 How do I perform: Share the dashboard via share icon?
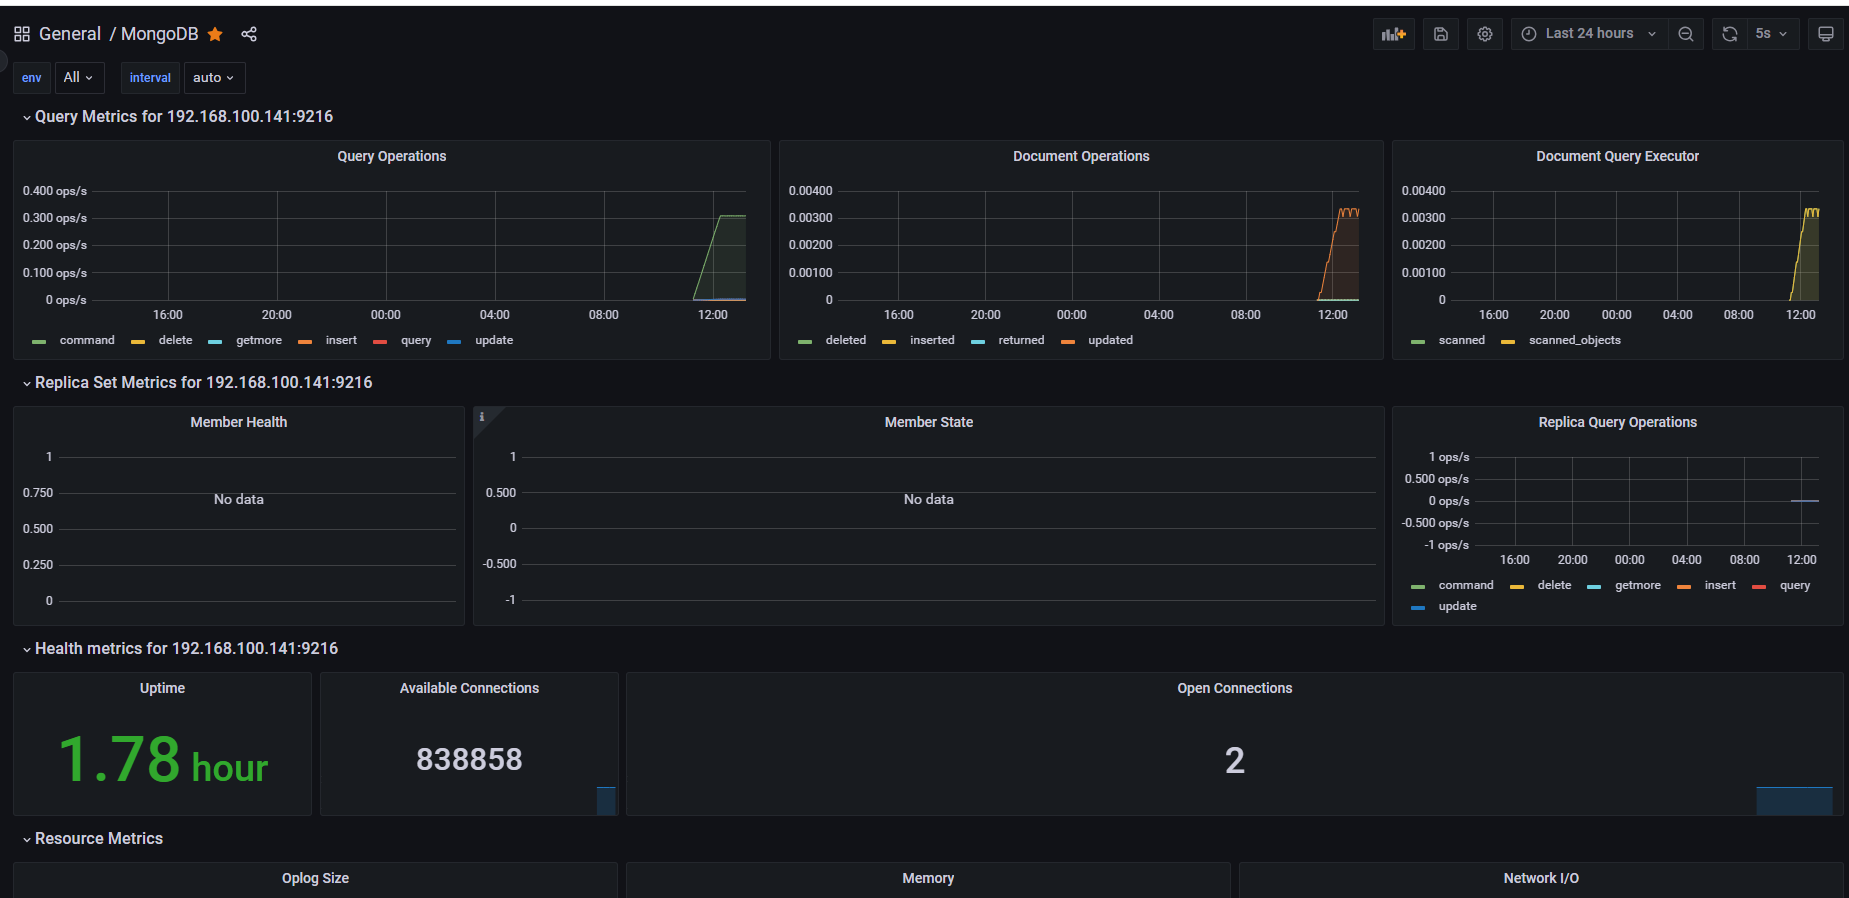(249, 34)
